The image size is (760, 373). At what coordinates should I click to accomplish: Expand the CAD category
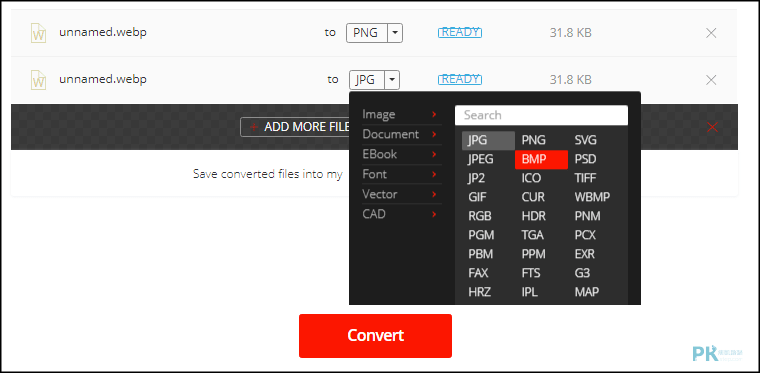point(401,214)
